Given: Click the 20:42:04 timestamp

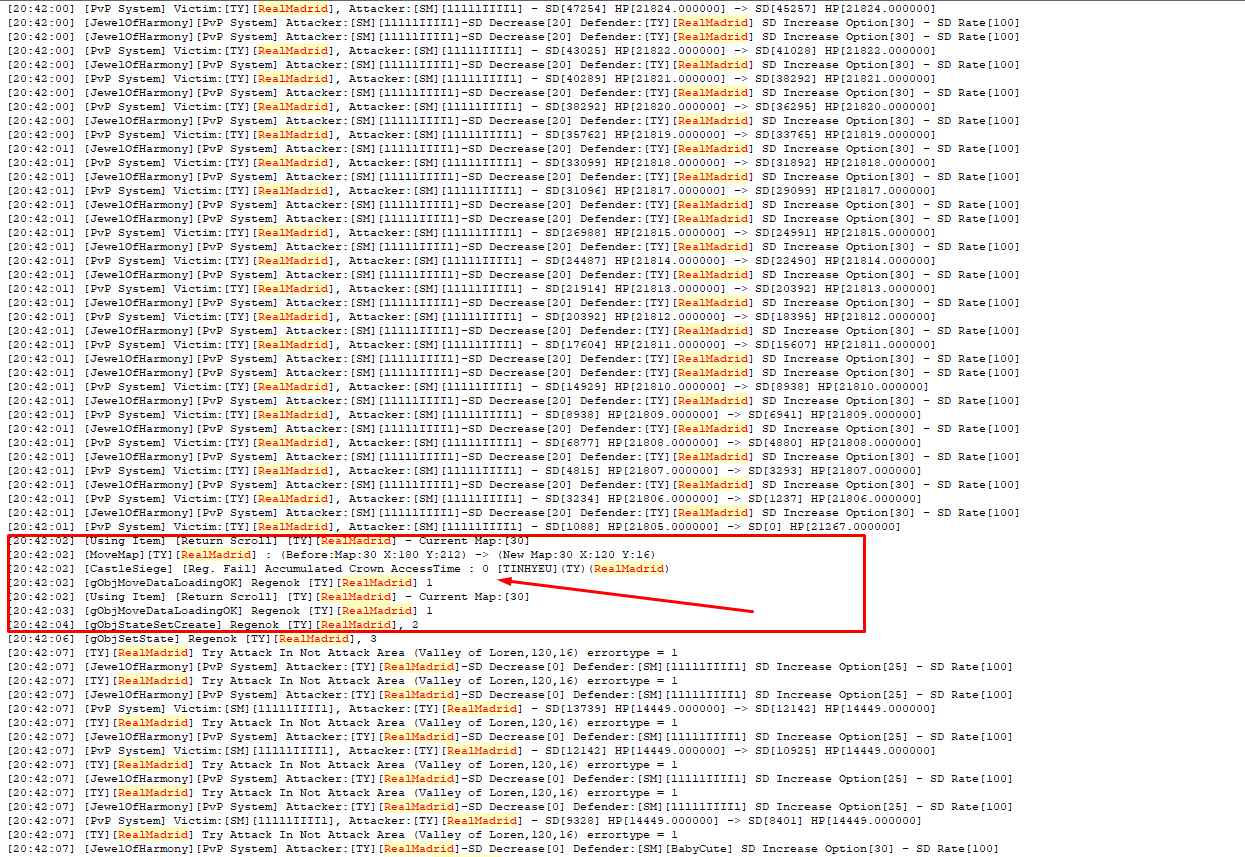Looking at the screenshot, I should (41, 625).
